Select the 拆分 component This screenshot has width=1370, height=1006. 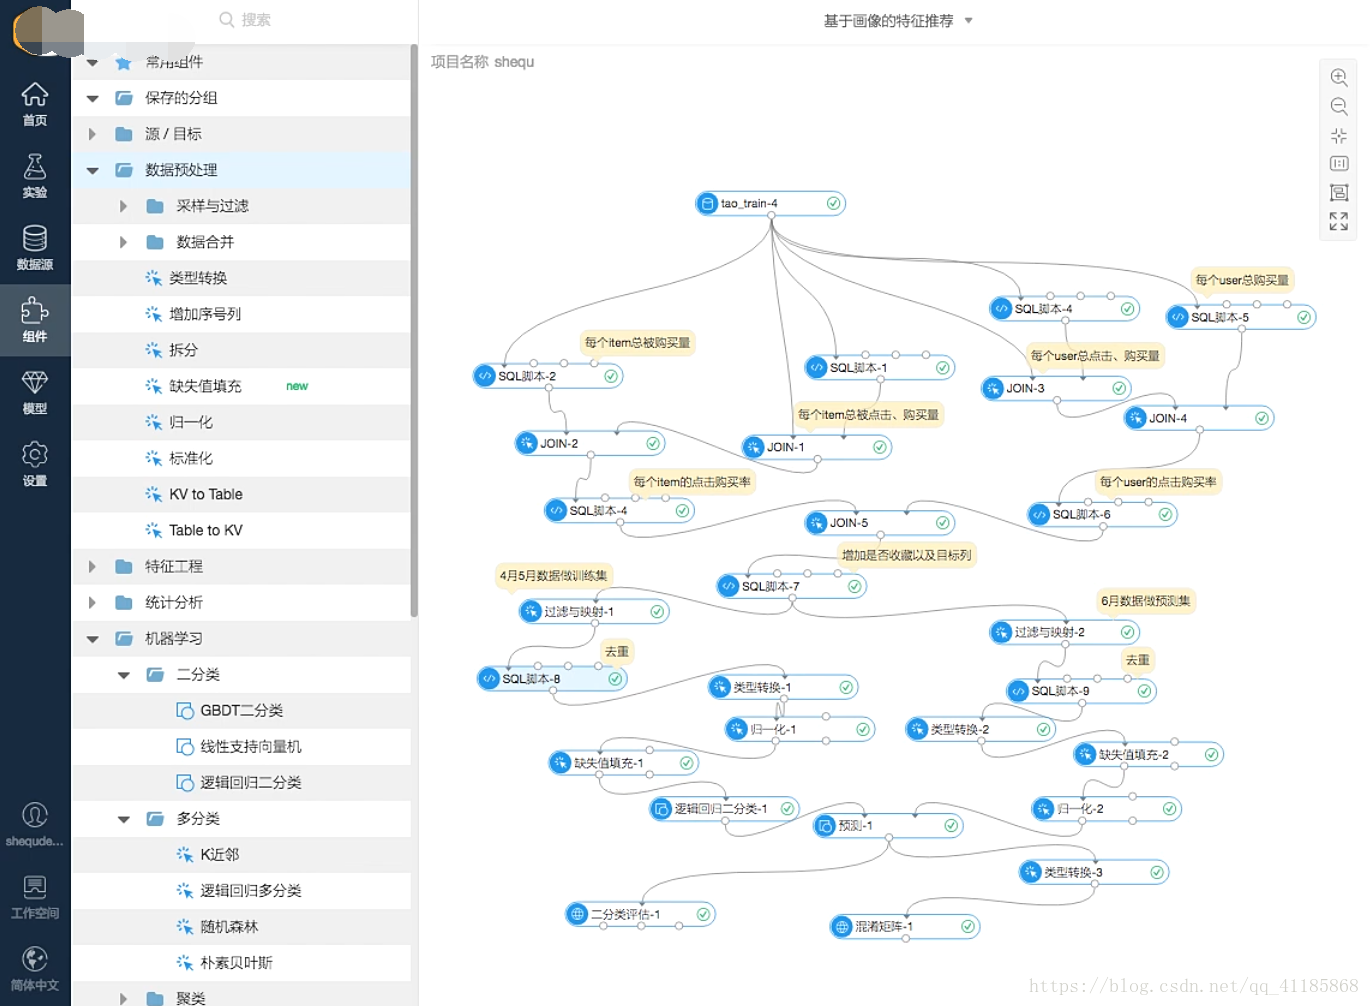point(241,350)
